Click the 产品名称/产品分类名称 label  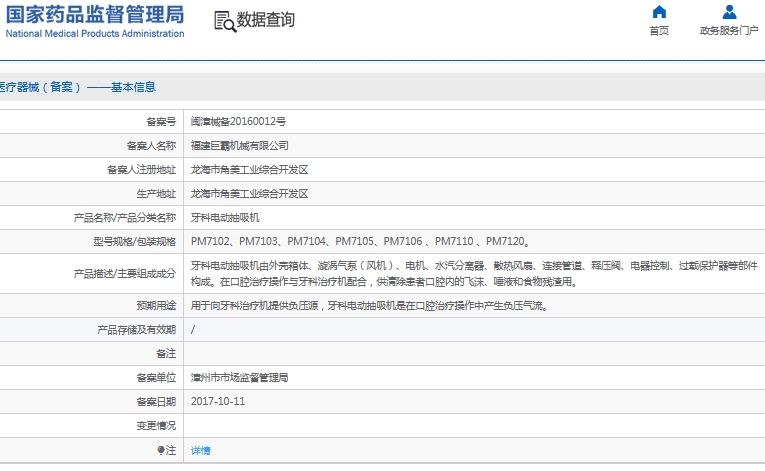click(x=125, y=218)
